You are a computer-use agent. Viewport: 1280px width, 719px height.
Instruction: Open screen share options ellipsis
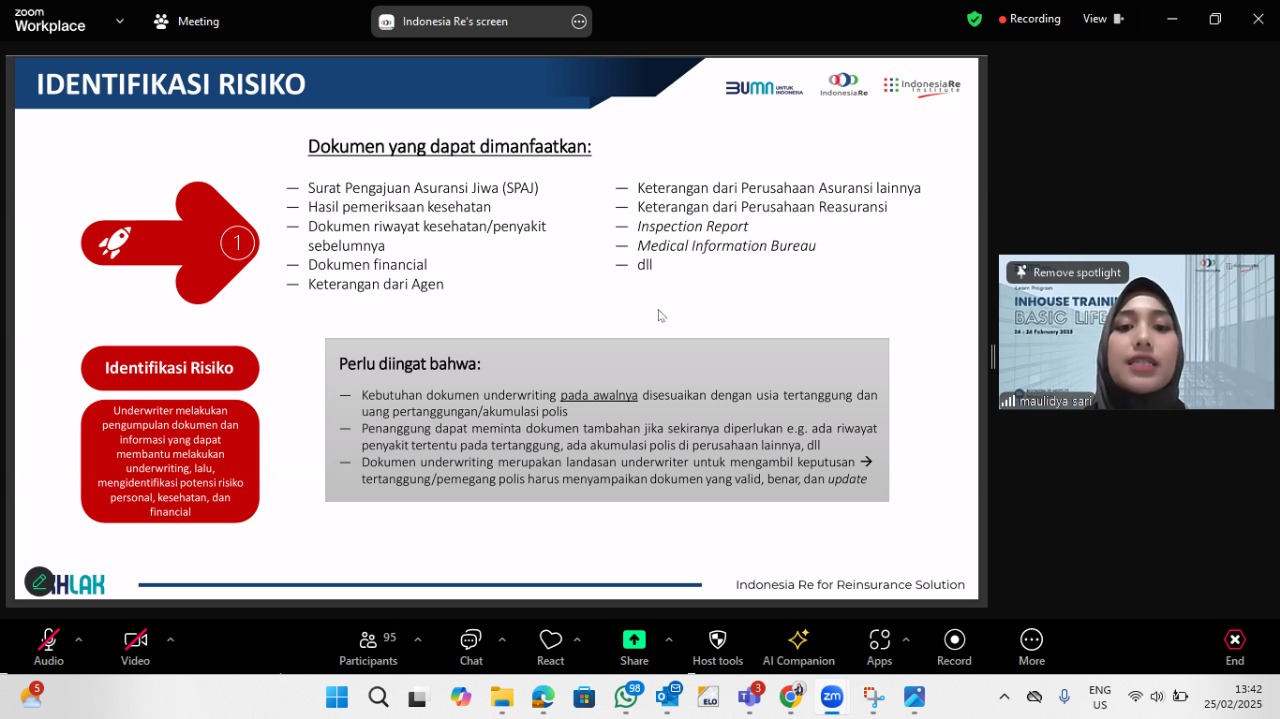[579, 21]
